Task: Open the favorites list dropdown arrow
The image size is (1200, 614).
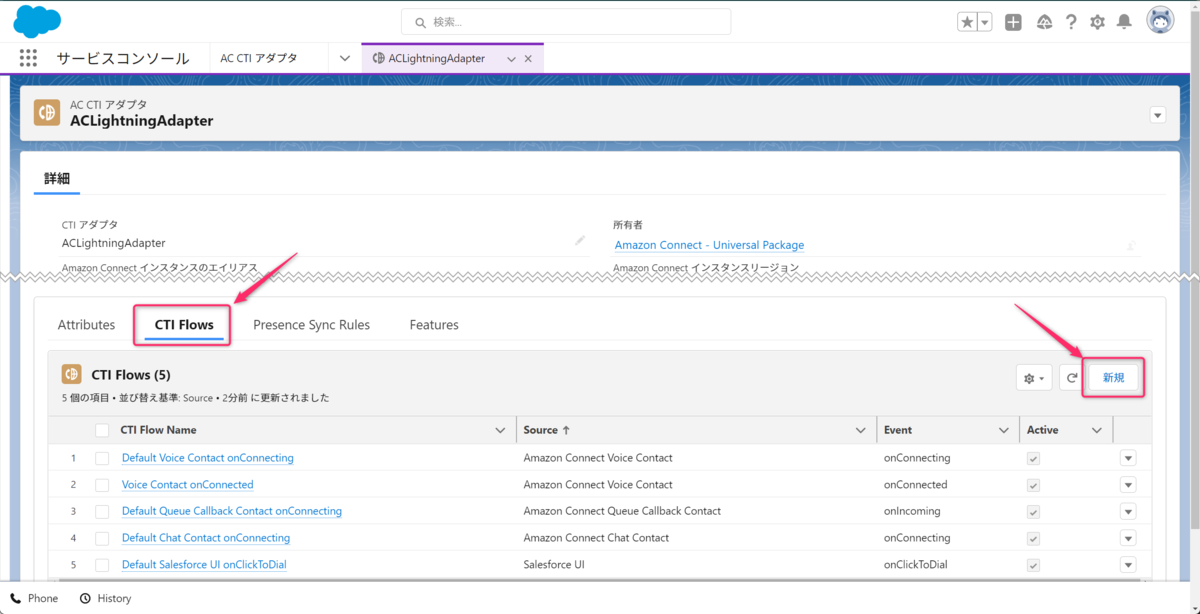Action: (x=985, y=22)
